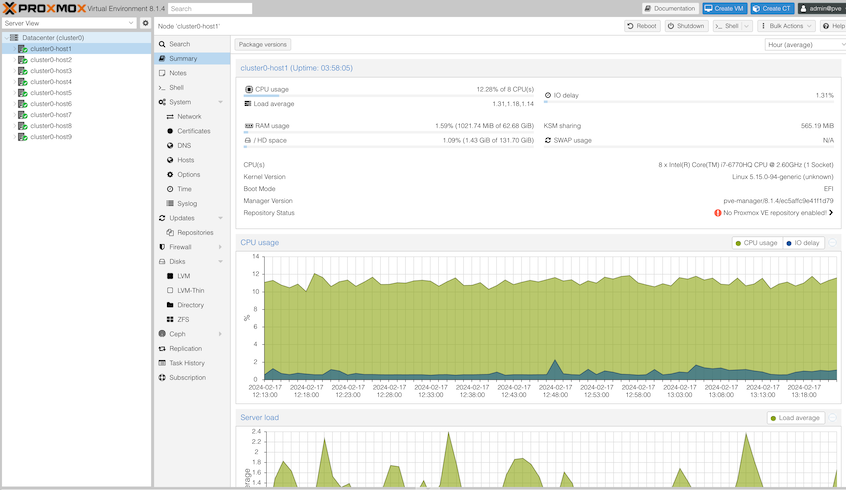Open the Server View dropdown
846x490 pixels.
69,23
